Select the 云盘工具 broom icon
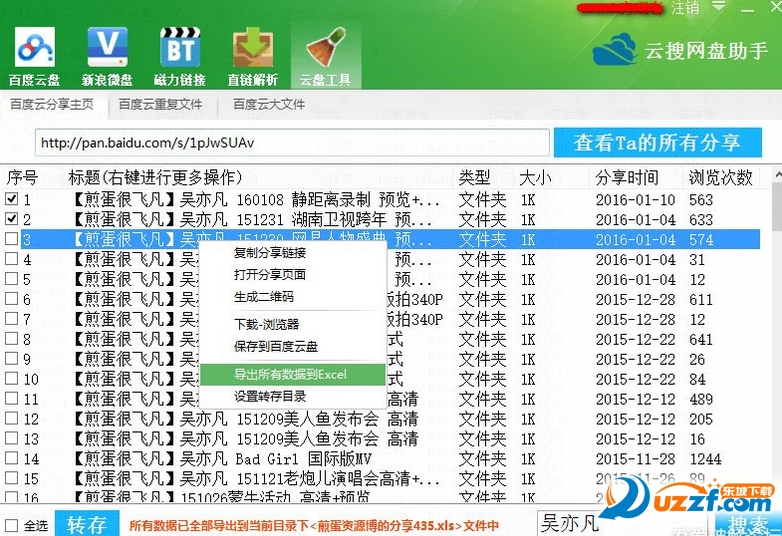This screenshot has height=536, width=782. (x=326, y=56)
